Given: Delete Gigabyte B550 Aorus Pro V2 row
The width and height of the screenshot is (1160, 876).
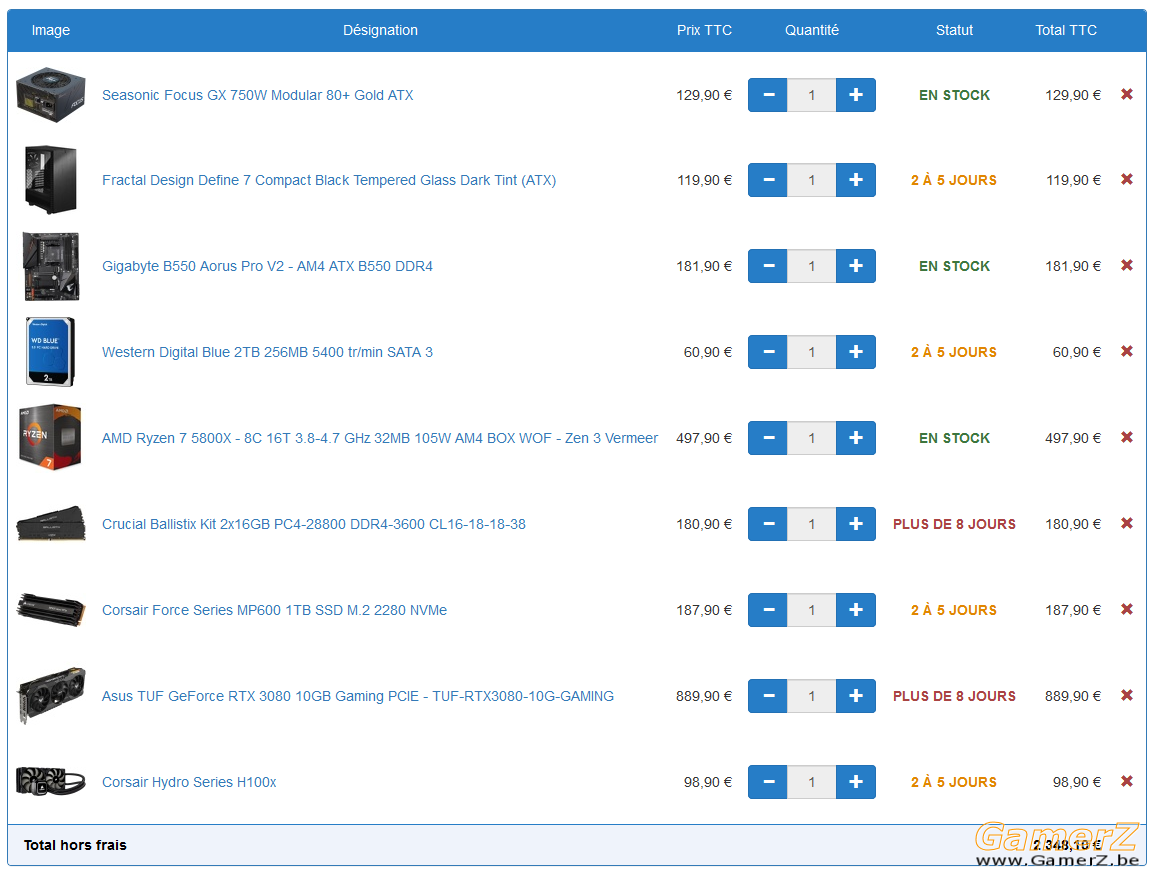Looking at the screenshot, I should [1127, 265].
